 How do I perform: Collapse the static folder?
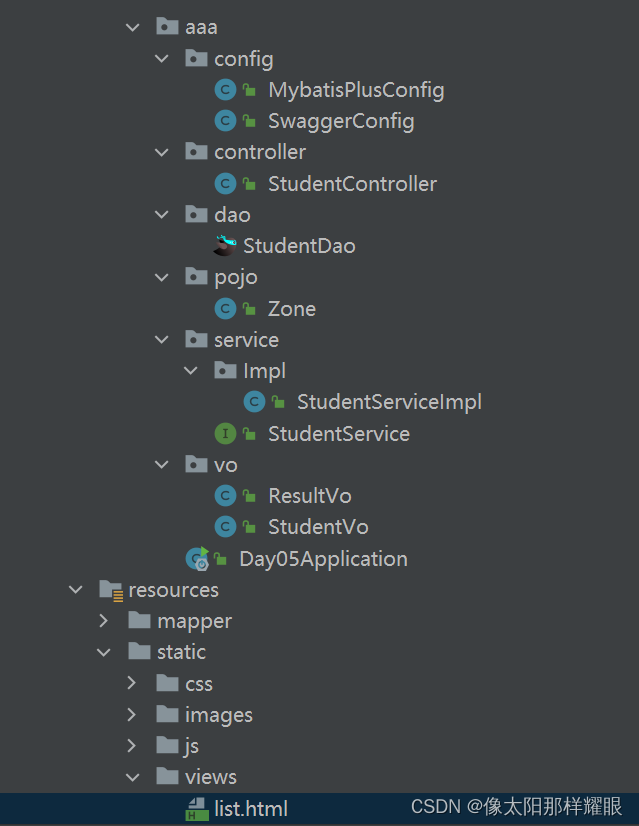coord(103,651)
